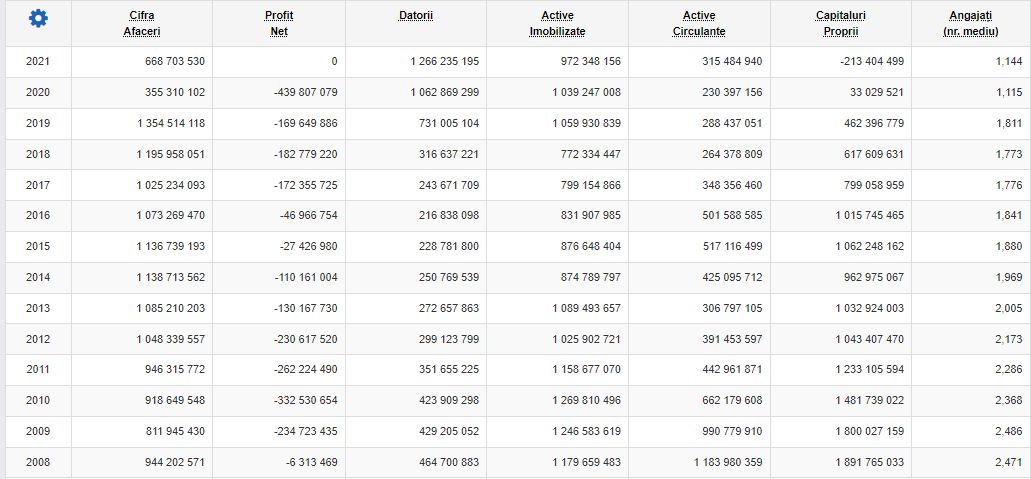The width and height of the screenshot is (1031, 479).
Task: Select 2019 turnover value 1 354 514 118
Action: [x=171, y=123]
